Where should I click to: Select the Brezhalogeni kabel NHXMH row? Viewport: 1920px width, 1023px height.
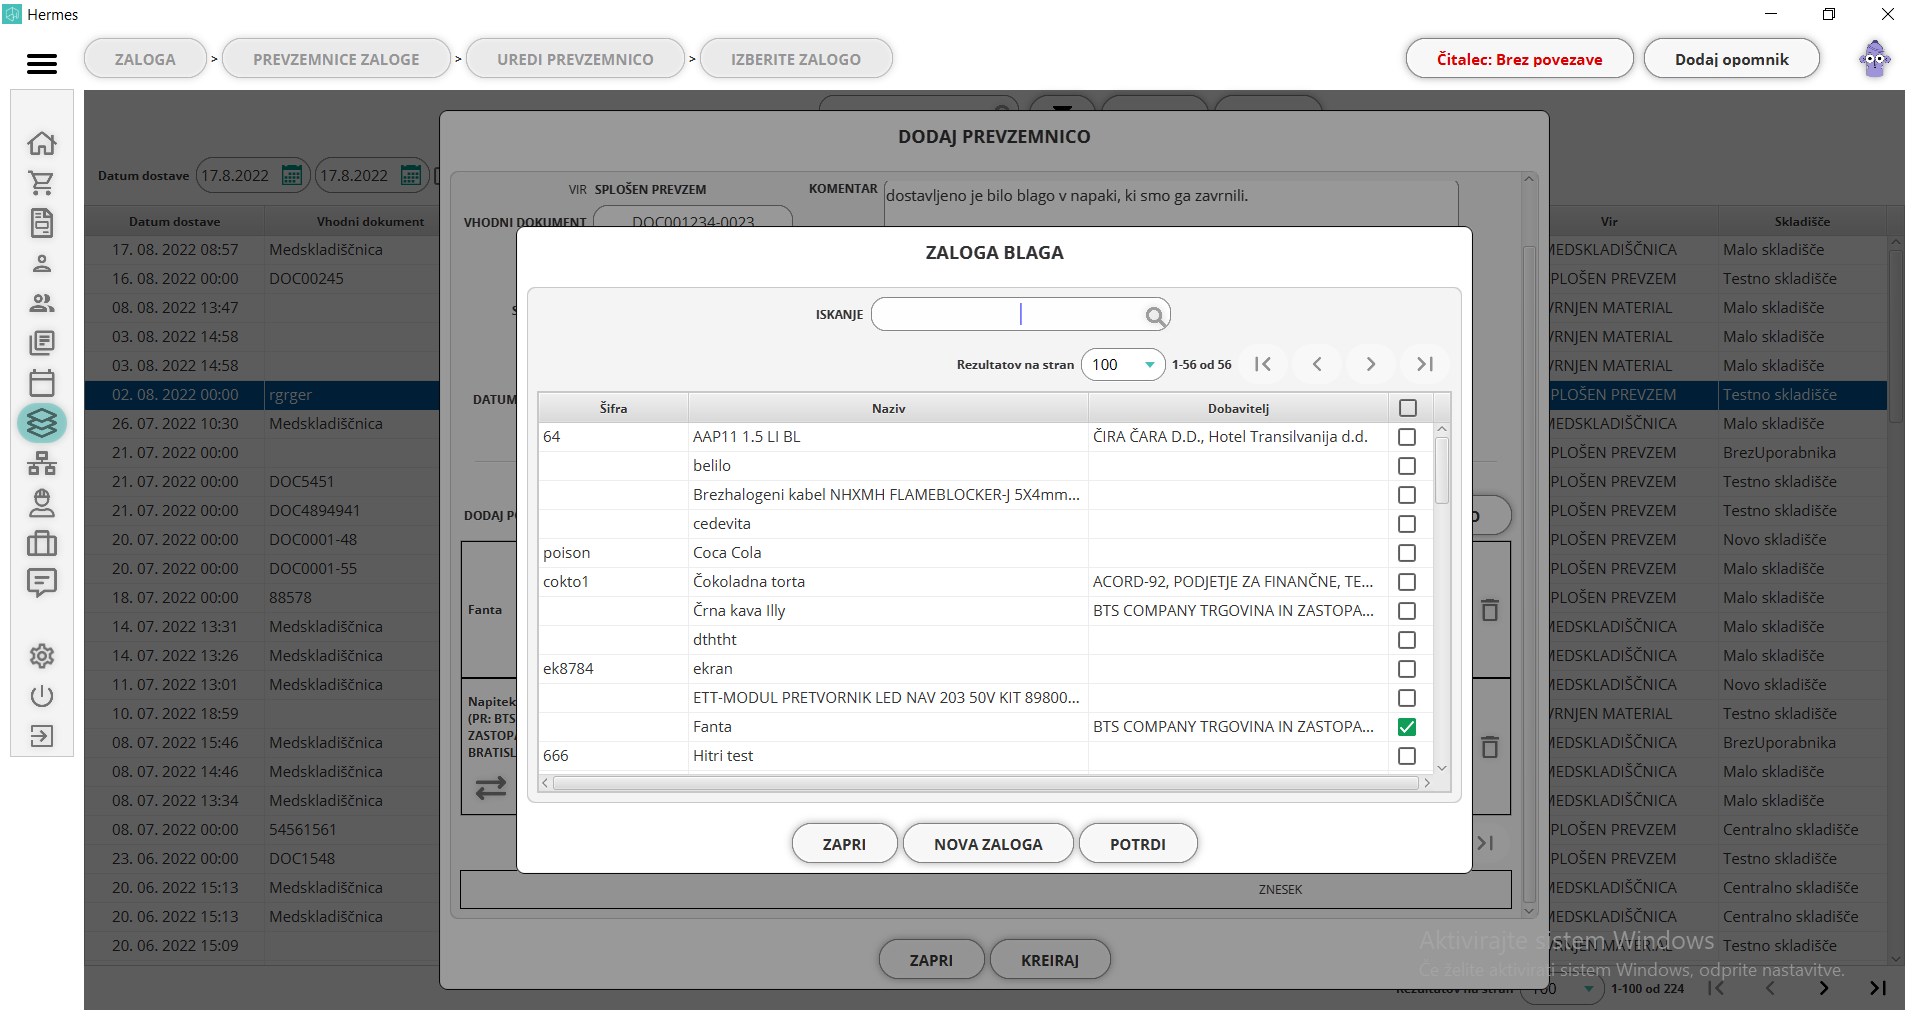pos(985,495)
